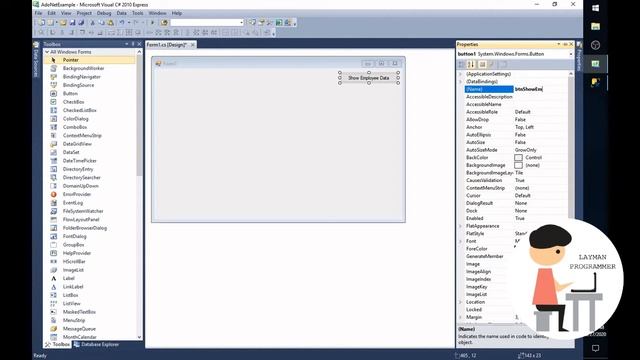The image size is (640, 360).
Task: Select the Show Employee Data button on form
Action: coord(369,78)
